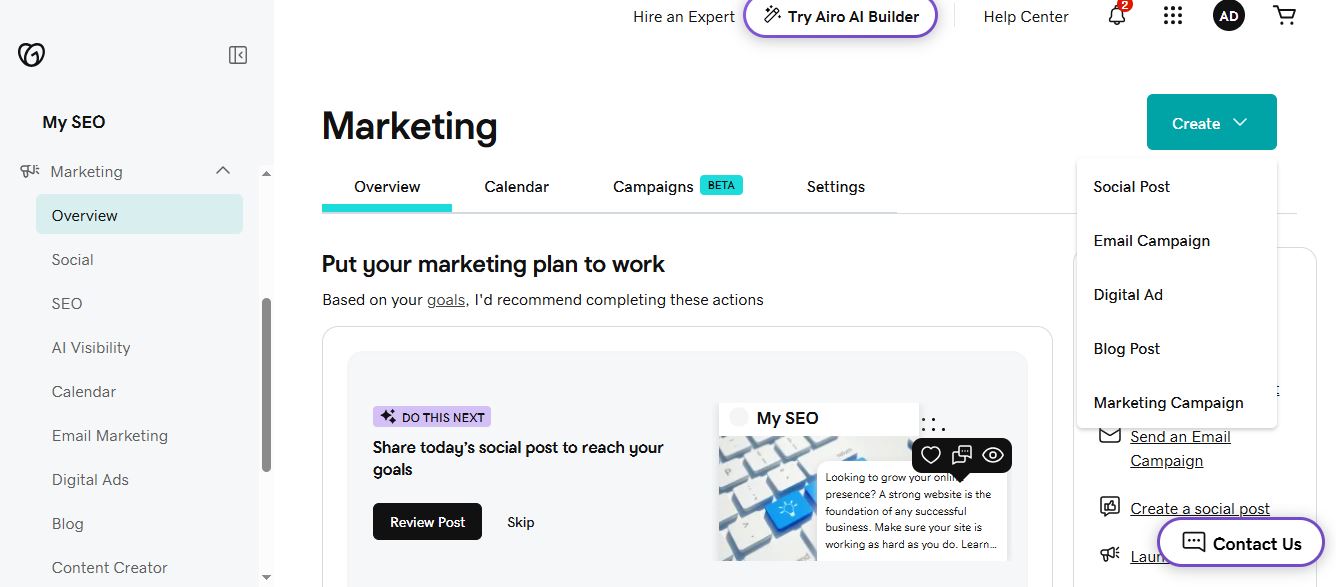Click the dots handle on My SEO preview
Image resolution: width=1336 pixels, height=587 pixels.
click(932, 424)
